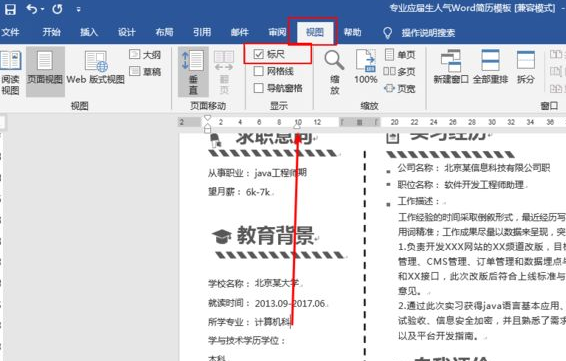Switch to 阅读视图 reading mode
The height and width of the screenshot is (361, 566).
(10, 71)
